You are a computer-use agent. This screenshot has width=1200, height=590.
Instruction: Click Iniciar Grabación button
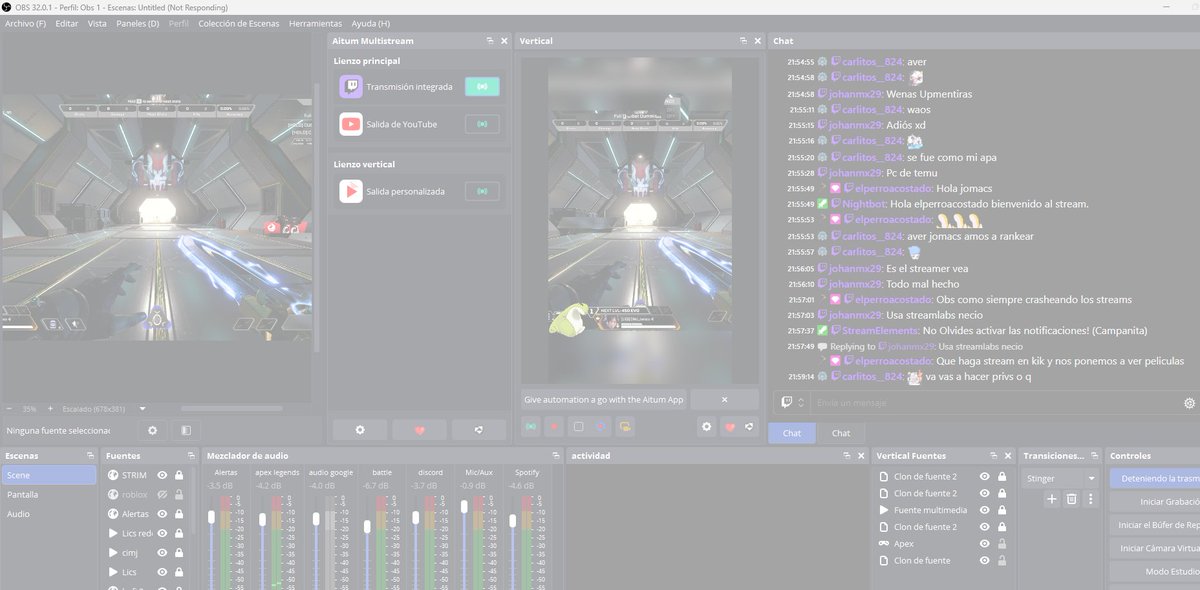point(1155,502)
